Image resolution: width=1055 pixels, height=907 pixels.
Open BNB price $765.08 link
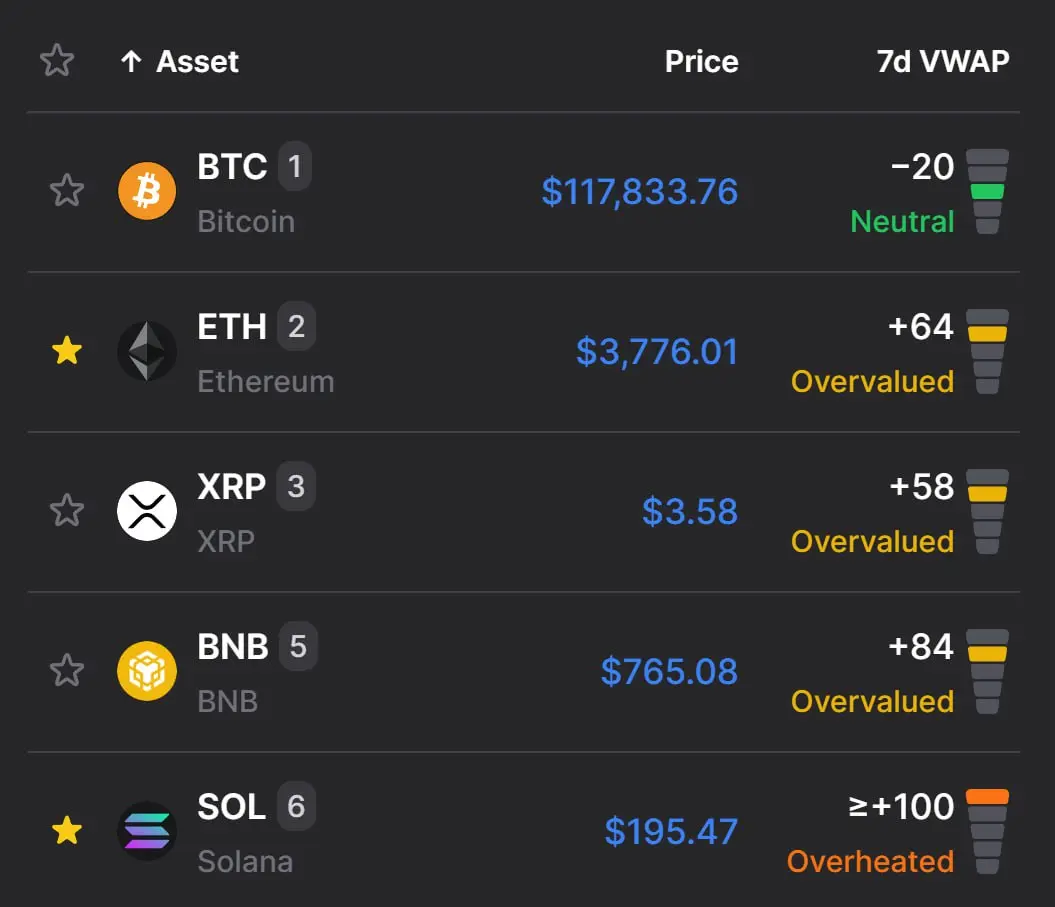(669, 672)
